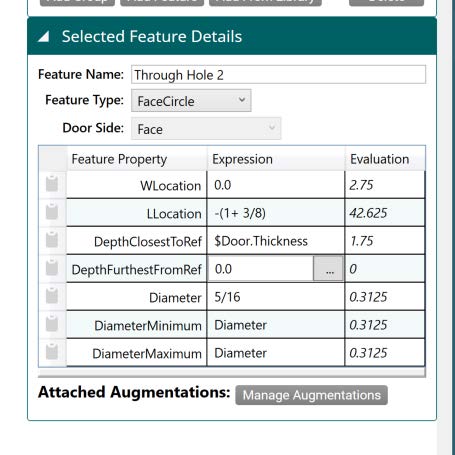Click the lock icon in the WLocation row
455x455 pixels.
[52, 183]
